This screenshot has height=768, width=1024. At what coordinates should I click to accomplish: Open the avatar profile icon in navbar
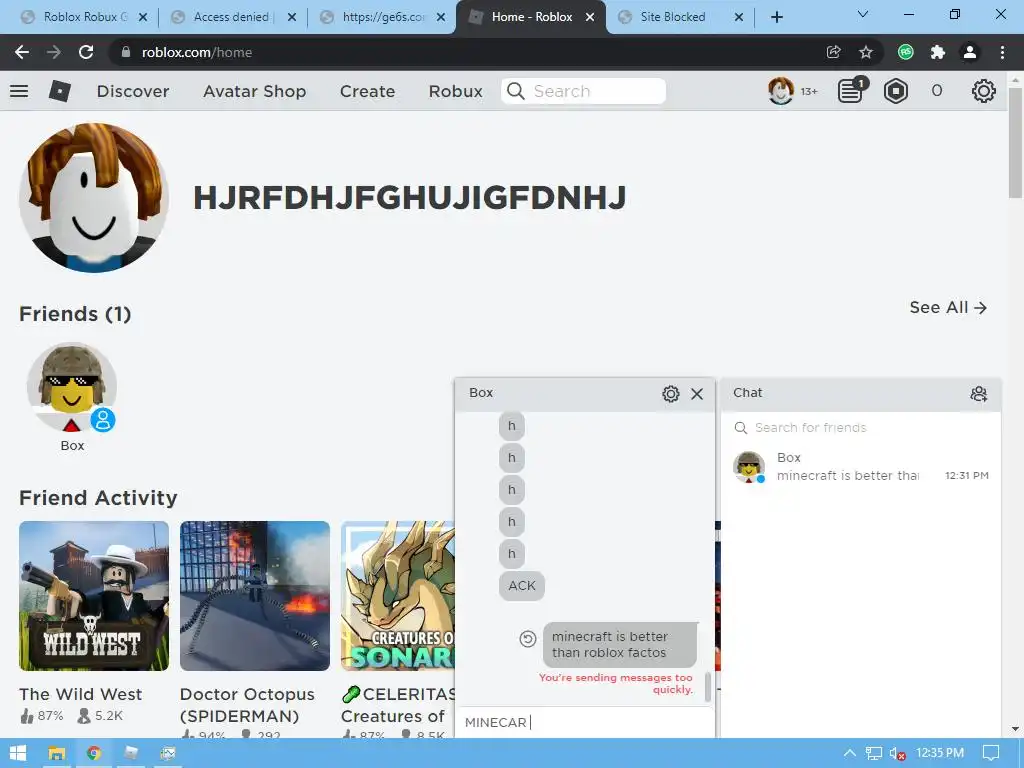[780, 91]
